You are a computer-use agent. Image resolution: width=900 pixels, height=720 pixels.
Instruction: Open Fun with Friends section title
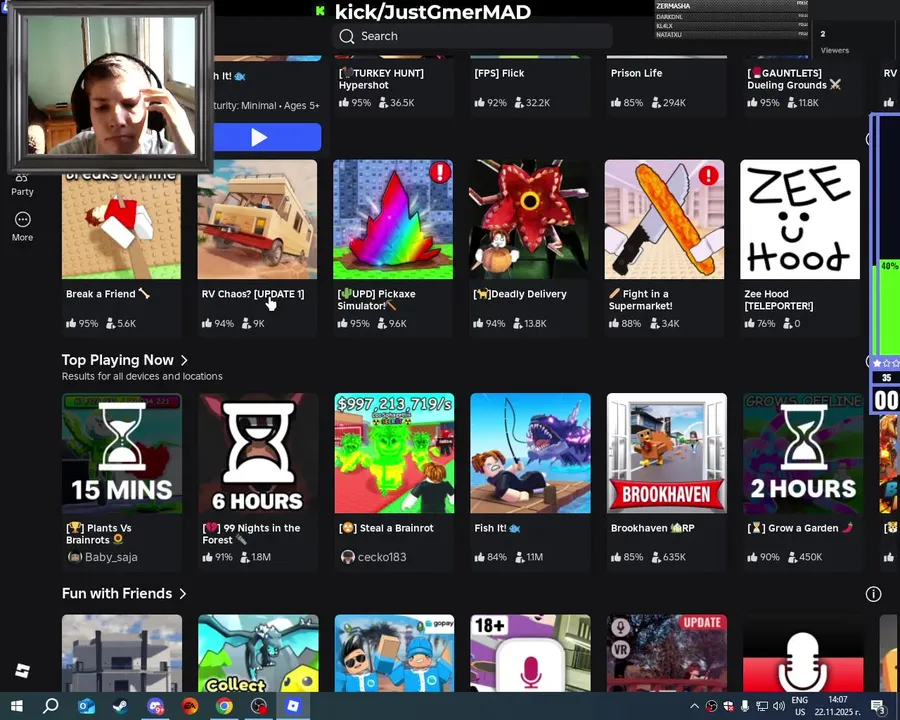click(x=117, y=594)
